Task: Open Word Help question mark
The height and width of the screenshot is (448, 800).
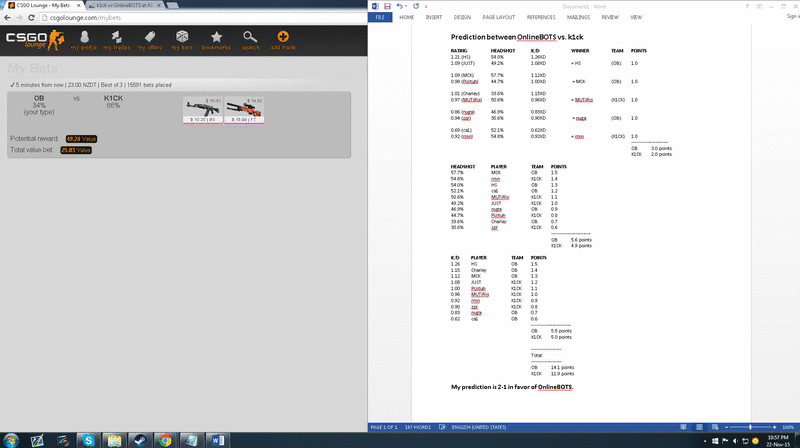Action: coord(747,6)
